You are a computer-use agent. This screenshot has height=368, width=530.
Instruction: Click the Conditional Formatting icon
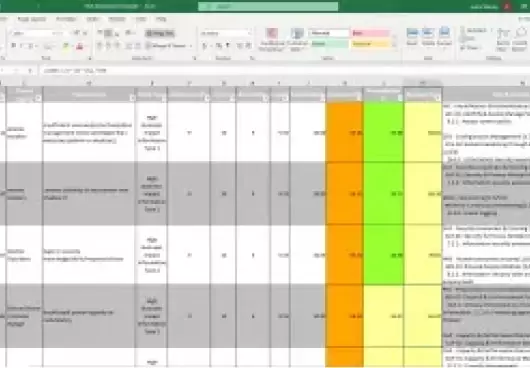272,39
